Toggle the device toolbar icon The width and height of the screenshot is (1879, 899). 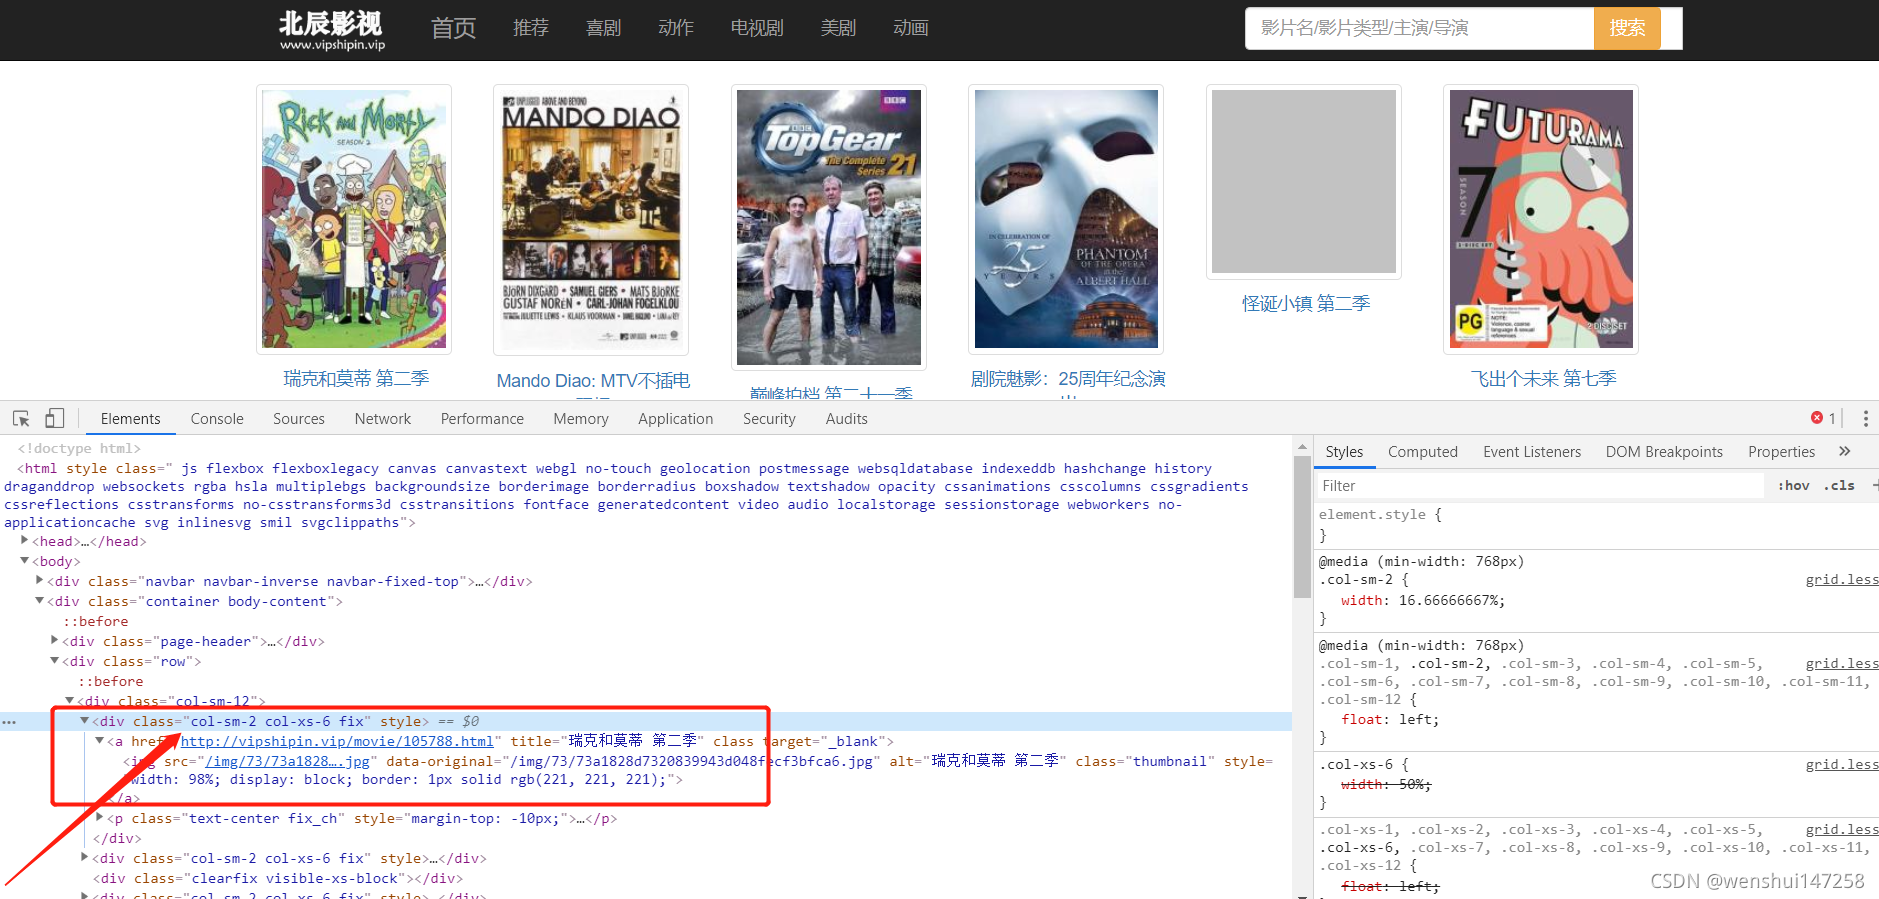pyautogui.click(x=54, y=419)
